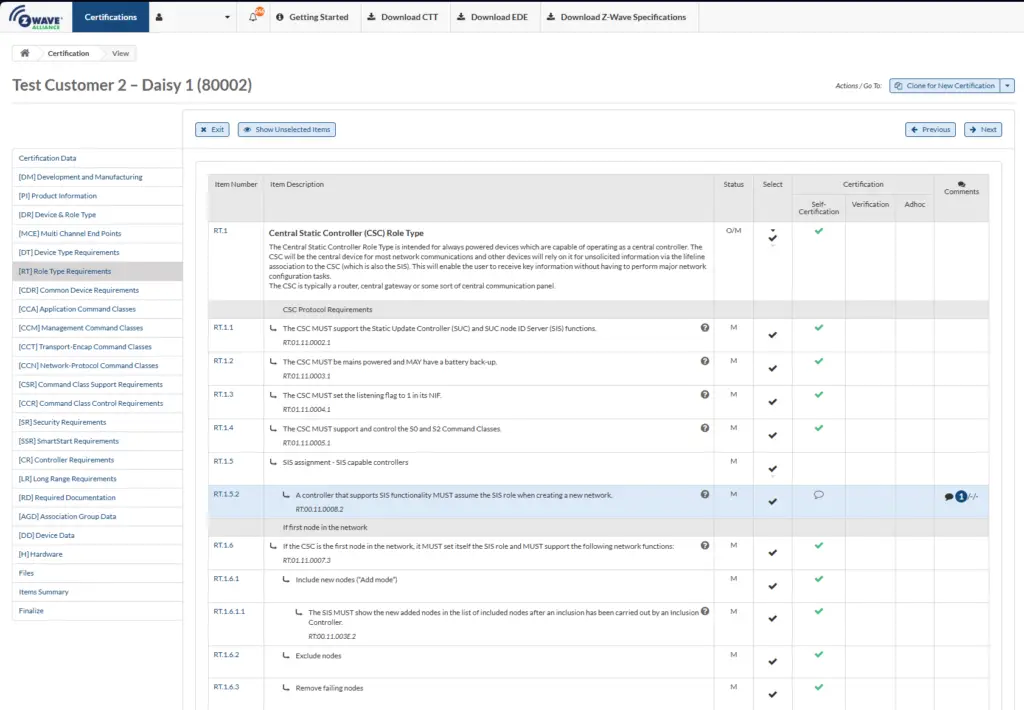Toggle select checkmark for RT.1.1
Image resolution: width=1024 pixels, height=710 pixels.
773,335
